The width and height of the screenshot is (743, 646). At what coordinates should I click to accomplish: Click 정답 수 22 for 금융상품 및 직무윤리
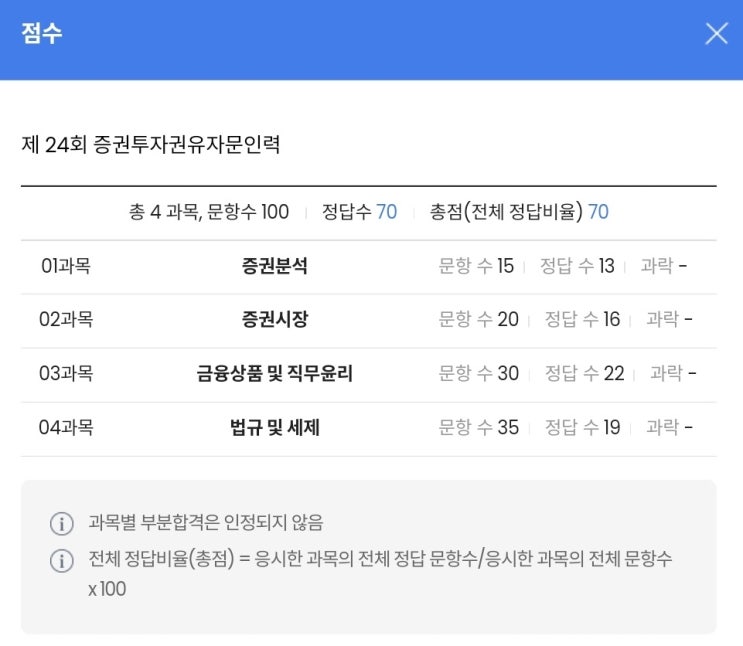click(x=585, y=373)
